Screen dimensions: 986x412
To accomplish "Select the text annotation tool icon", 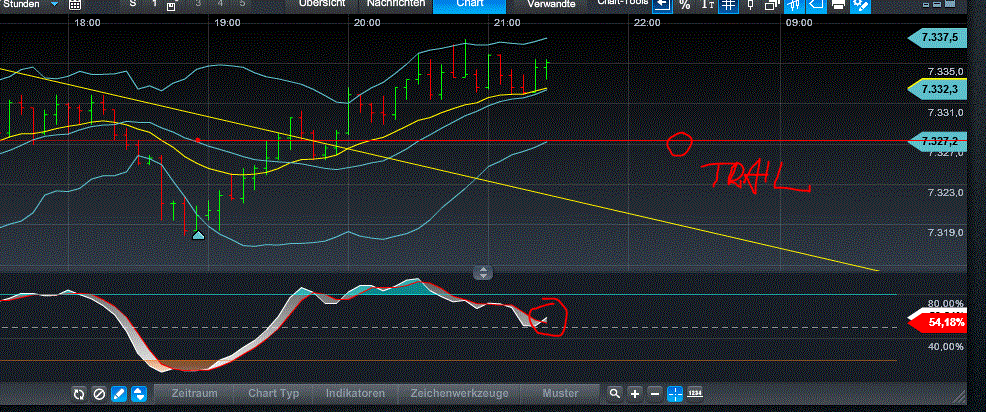I will click(708, 4).
